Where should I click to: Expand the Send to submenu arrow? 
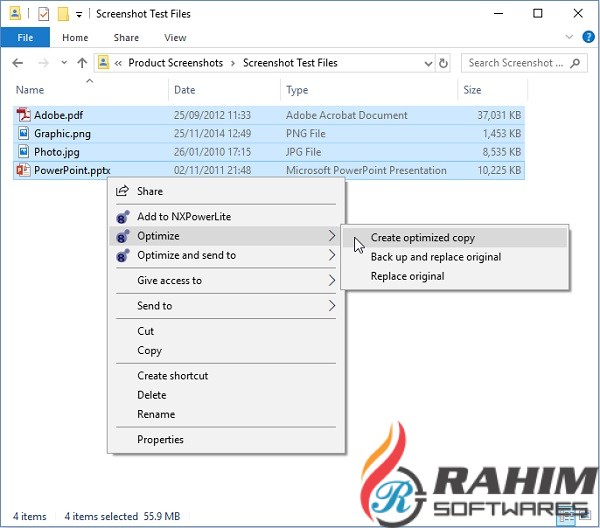pyautogui.click(x=332, y=306)
